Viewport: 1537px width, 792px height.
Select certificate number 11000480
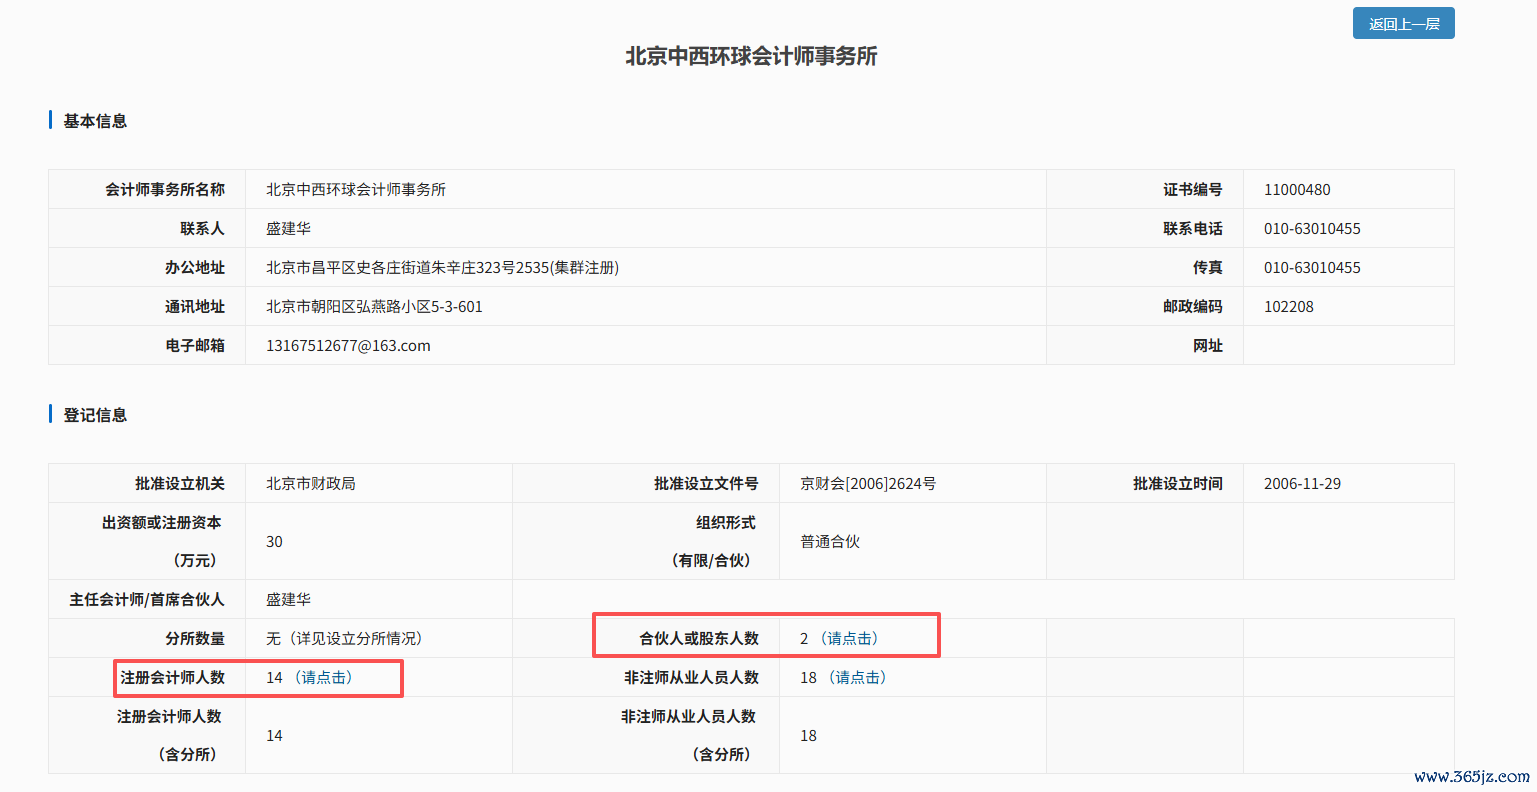coord(1297,189)
